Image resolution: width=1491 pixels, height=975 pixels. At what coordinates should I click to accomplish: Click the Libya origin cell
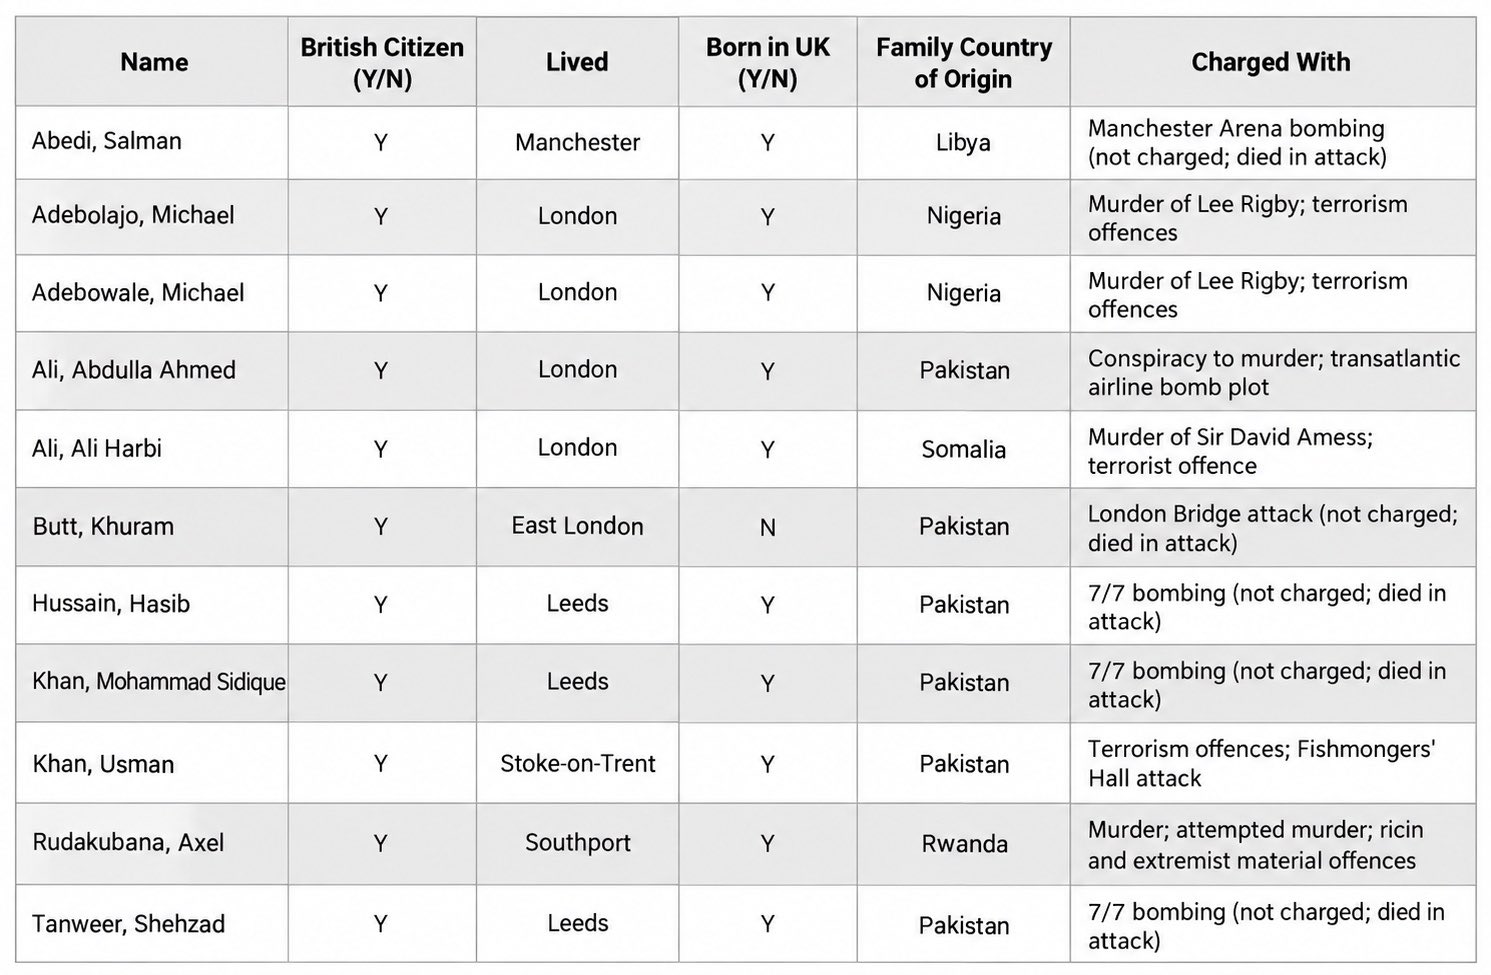(x=963, y=142)
